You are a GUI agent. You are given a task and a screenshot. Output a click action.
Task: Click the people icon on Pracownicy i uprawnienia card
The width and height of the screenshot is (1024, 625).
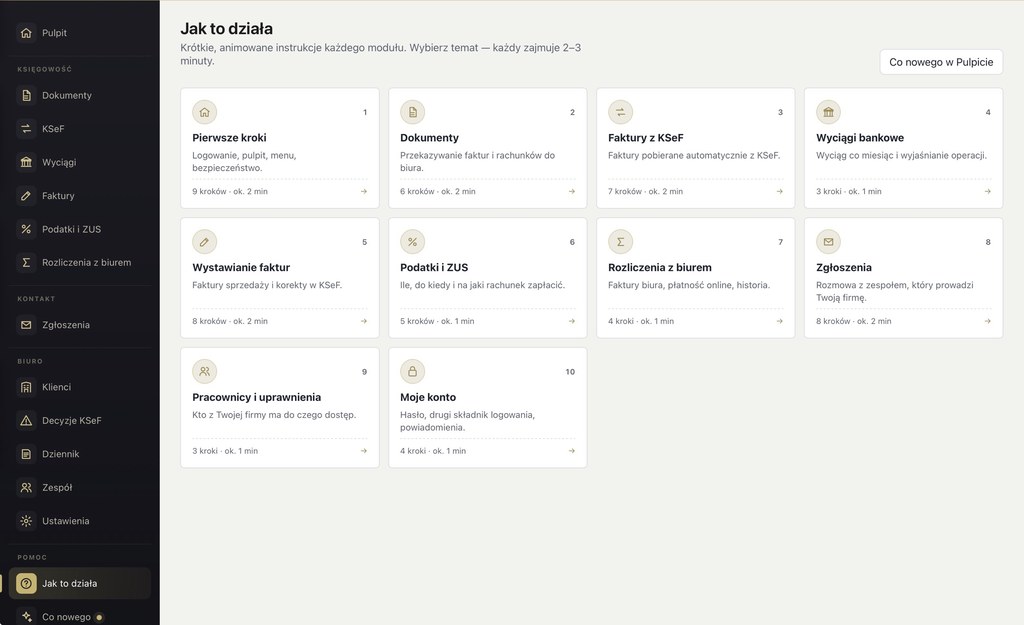tap(204, 371)
